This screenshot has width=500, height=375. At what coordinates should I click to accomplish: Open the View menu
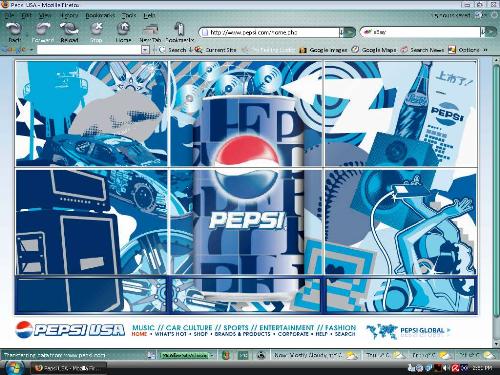click(x=45, y=15)
